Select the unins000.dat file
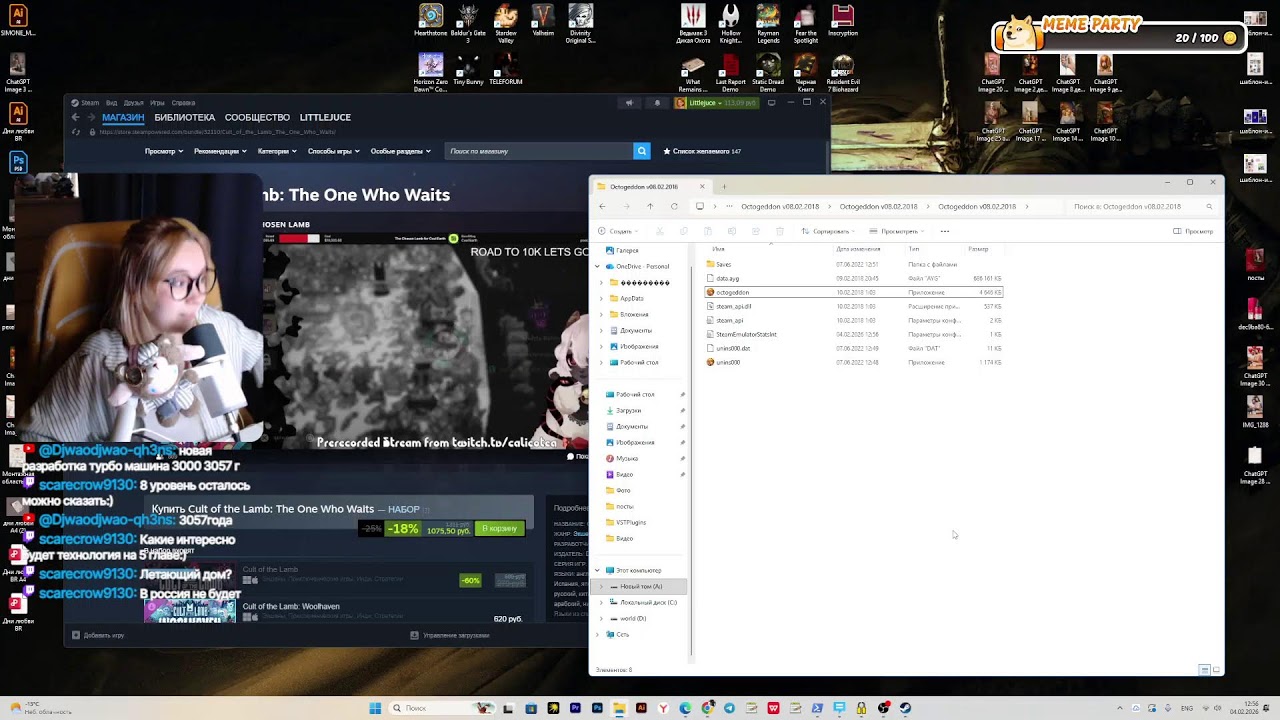The width and height of the screenshot is (1280, 720). tap(853, 348)
